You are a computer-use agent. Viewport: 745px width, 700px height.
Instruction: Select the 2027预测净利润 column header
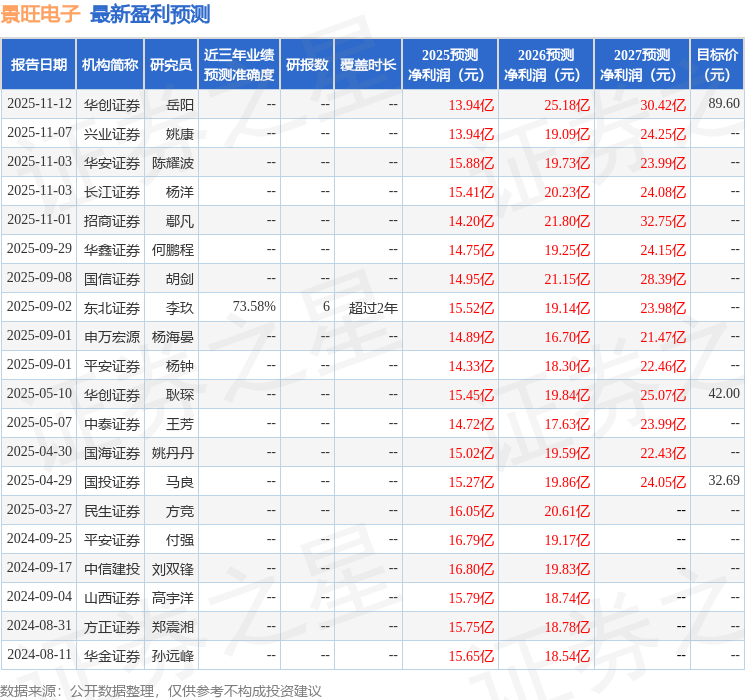(x=642, y=65)
